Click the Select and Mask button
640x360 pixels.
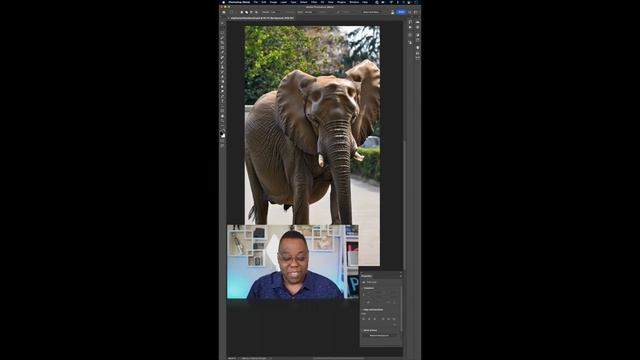coord(371,12)
